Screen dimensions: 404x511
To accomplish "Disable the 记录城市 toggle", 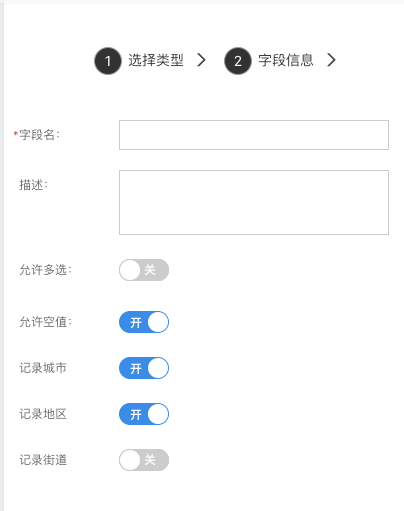I will click(x=144, y=368).
